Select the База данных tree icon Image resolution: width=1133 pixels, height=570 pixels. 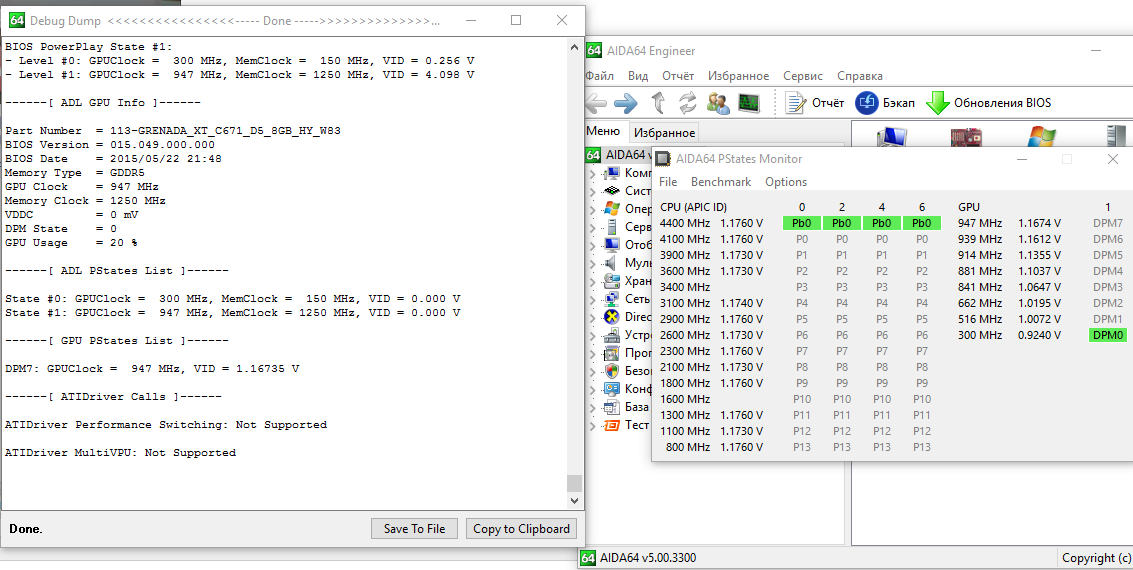click(612, 407)
